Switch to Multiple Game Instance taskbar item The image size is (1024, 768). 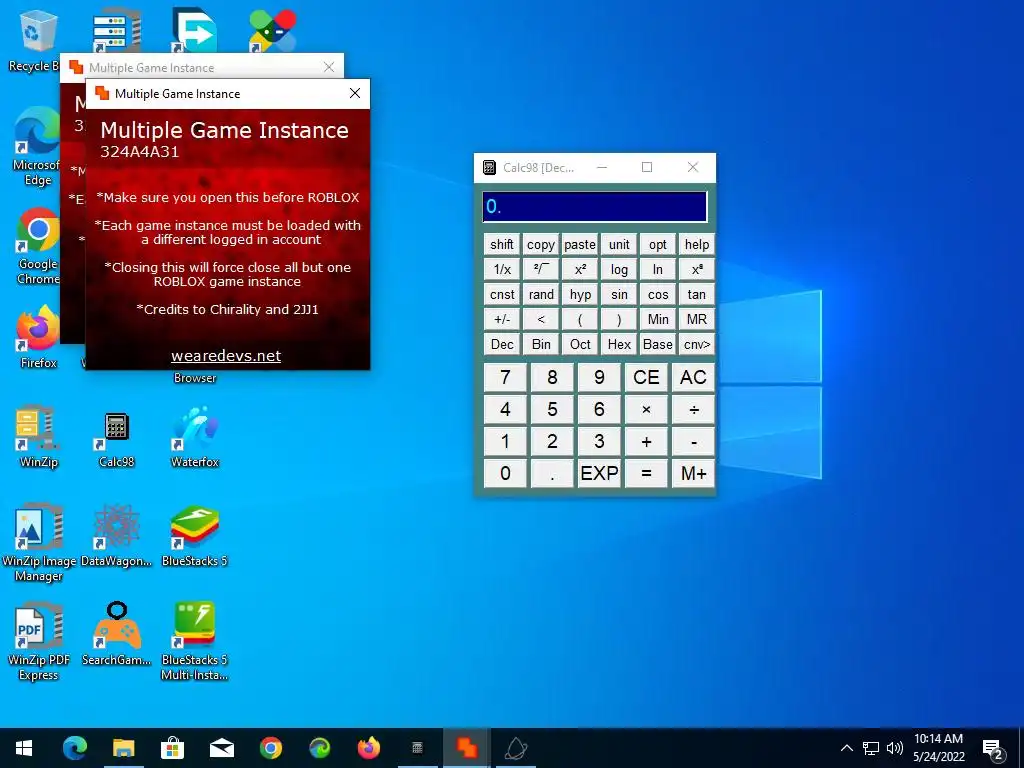point(466,748)
